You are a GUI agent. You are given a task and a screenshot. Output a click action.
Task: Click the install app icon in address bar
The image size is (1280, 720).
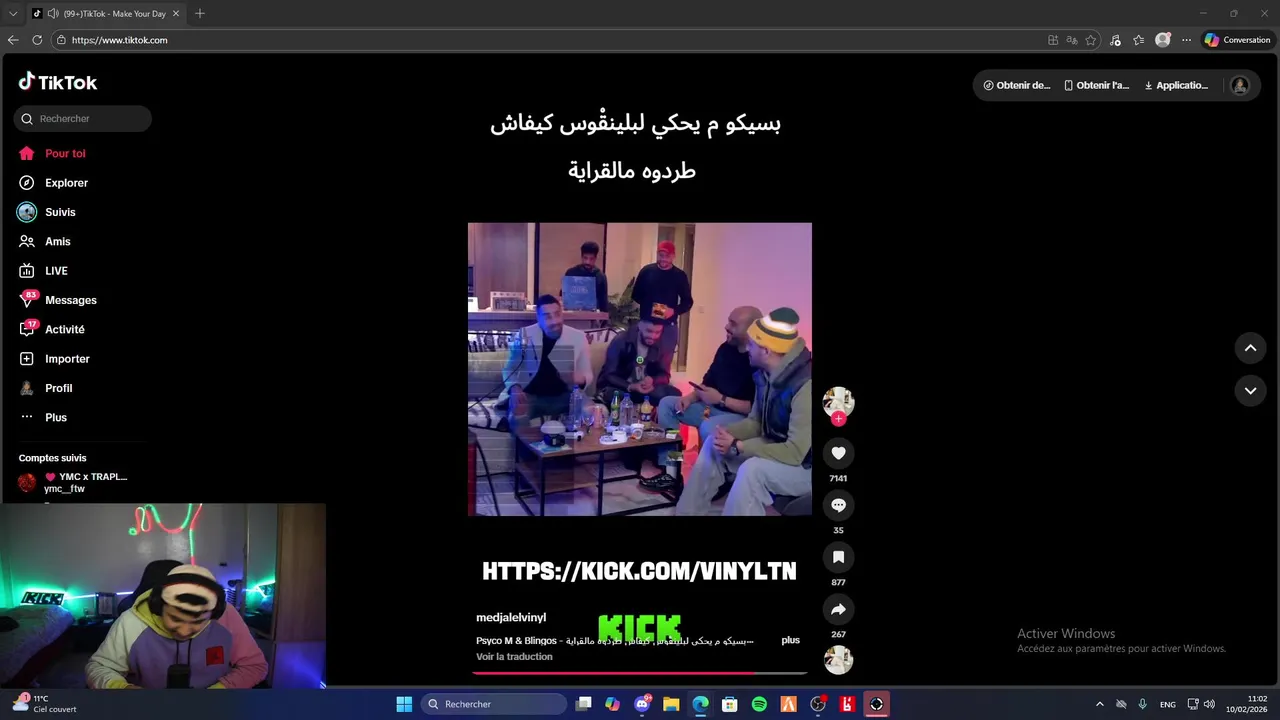pos(1053,40)
